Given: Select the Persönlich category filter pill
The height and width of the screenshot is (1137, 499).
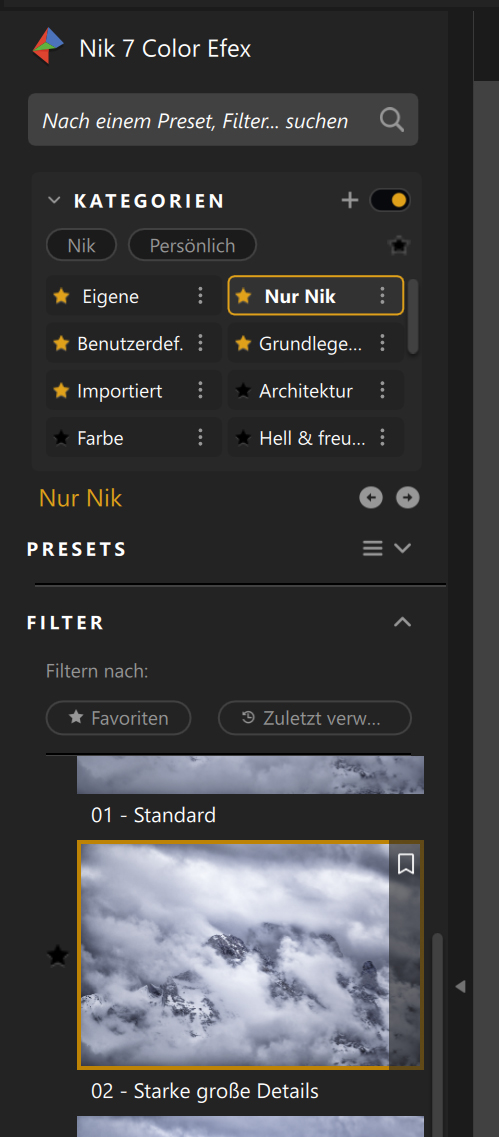Looking at the screenshot, I should point(192,245).
